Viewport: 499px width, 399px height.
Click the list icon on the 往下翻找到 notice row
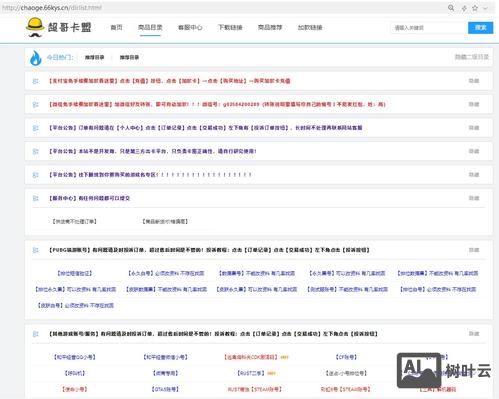(35, 175)
